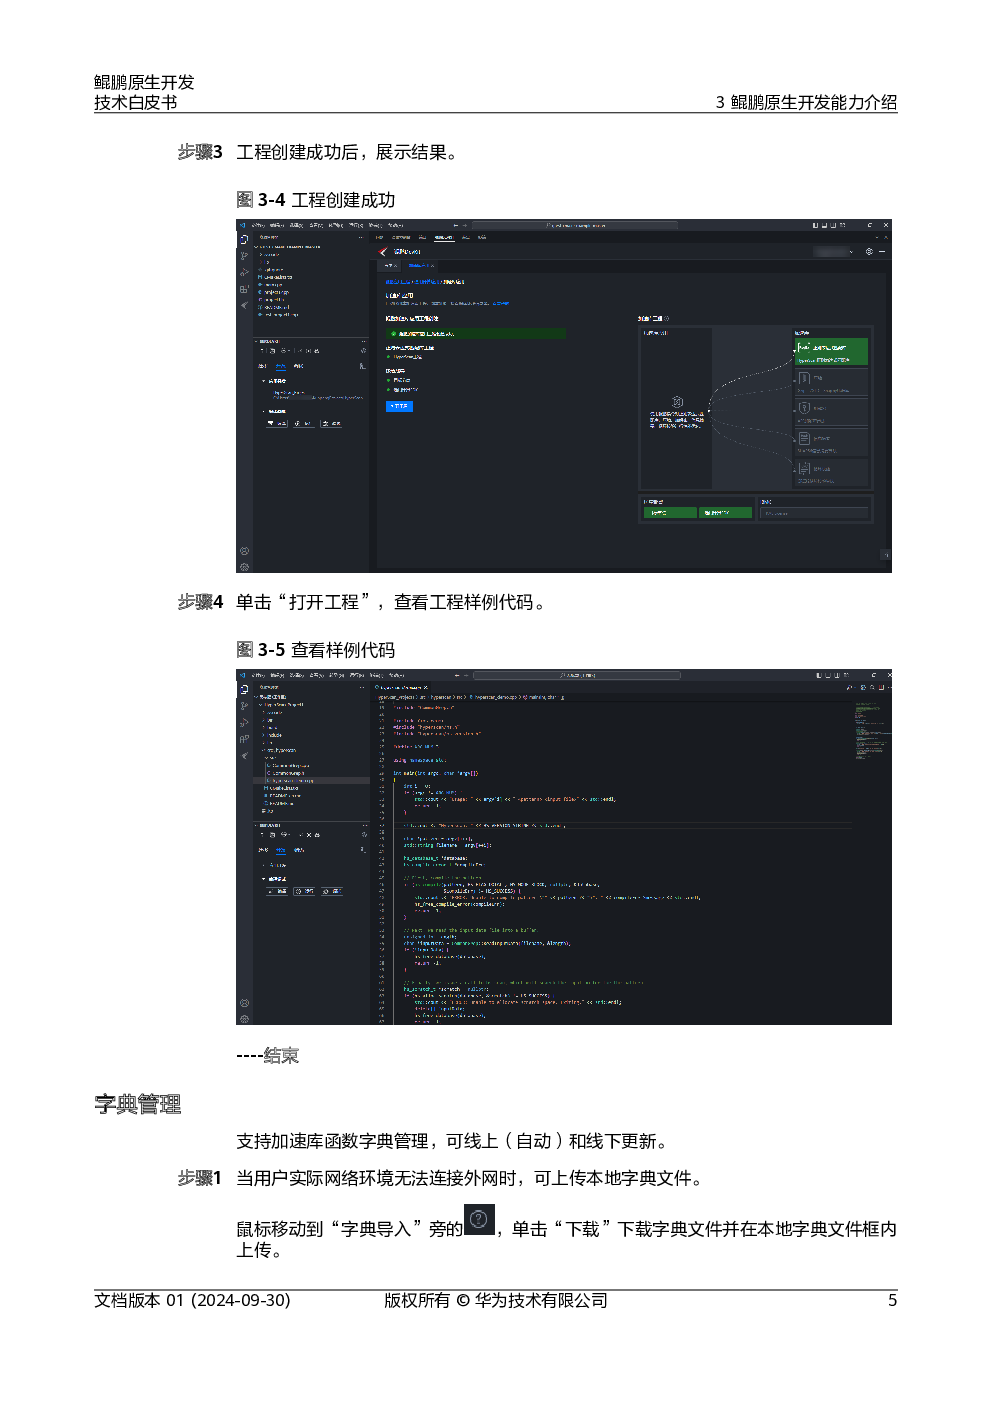Open the first menu, 文件, in the Figure 3-4 menu bar

[x=259, y=226]
